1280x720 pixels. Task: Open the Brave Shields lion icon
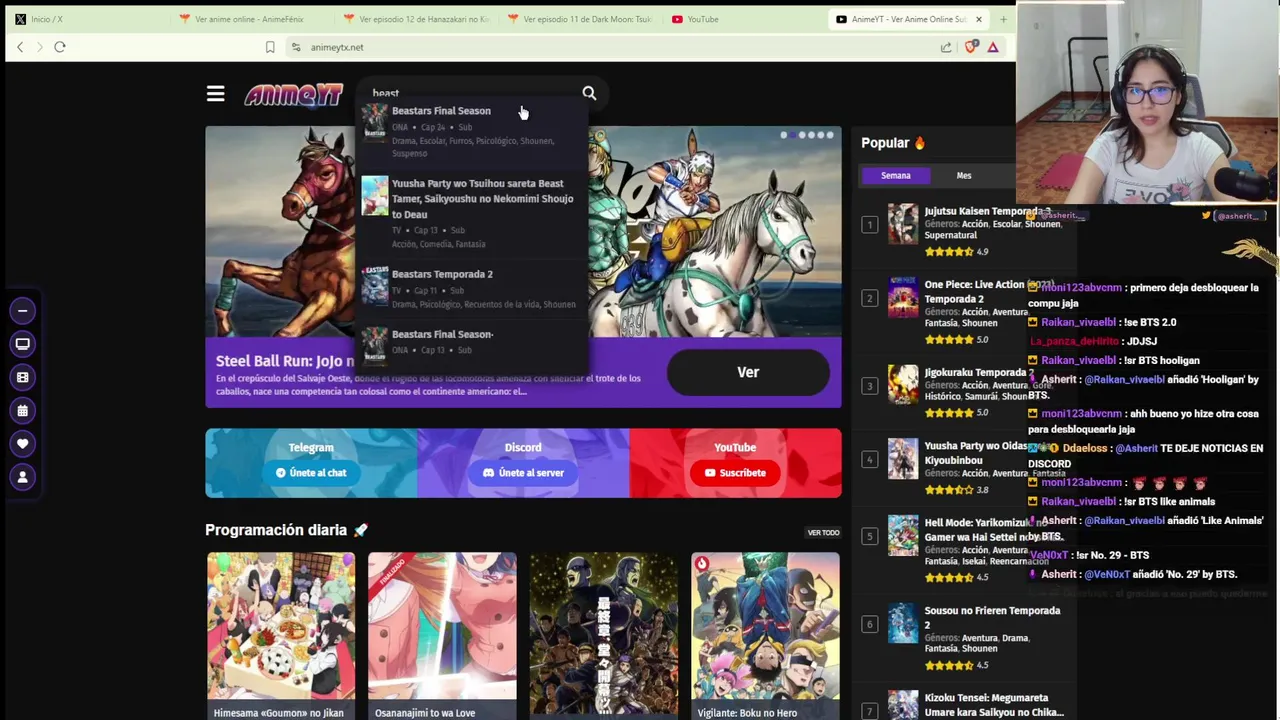[x=970, y=47]
